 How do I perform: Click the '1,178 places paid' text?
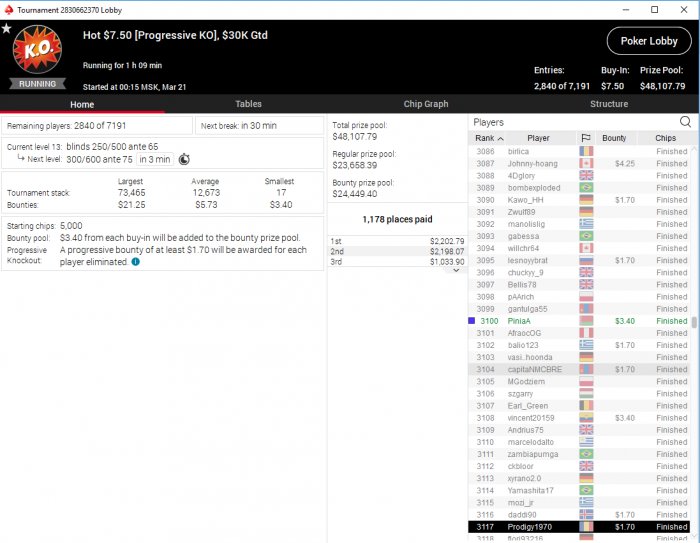pos(397,219)
